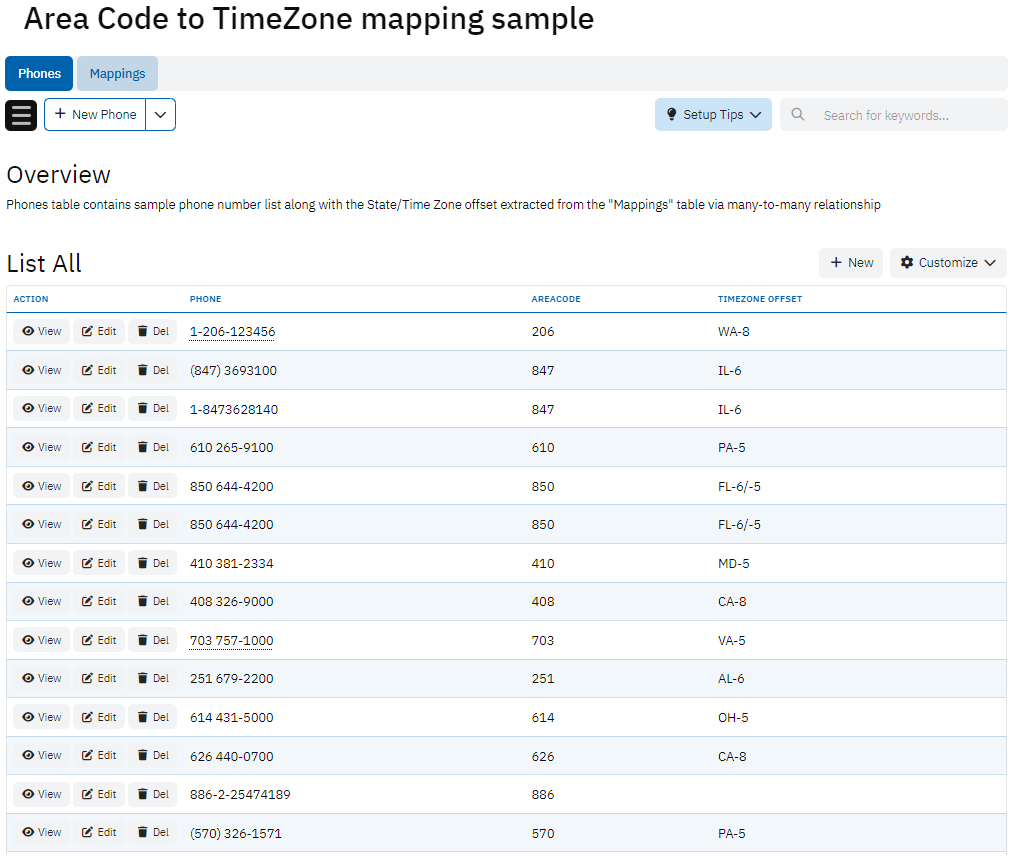
Task: Edit the 408 326-9000 phone entry
Action: (98, 602)
